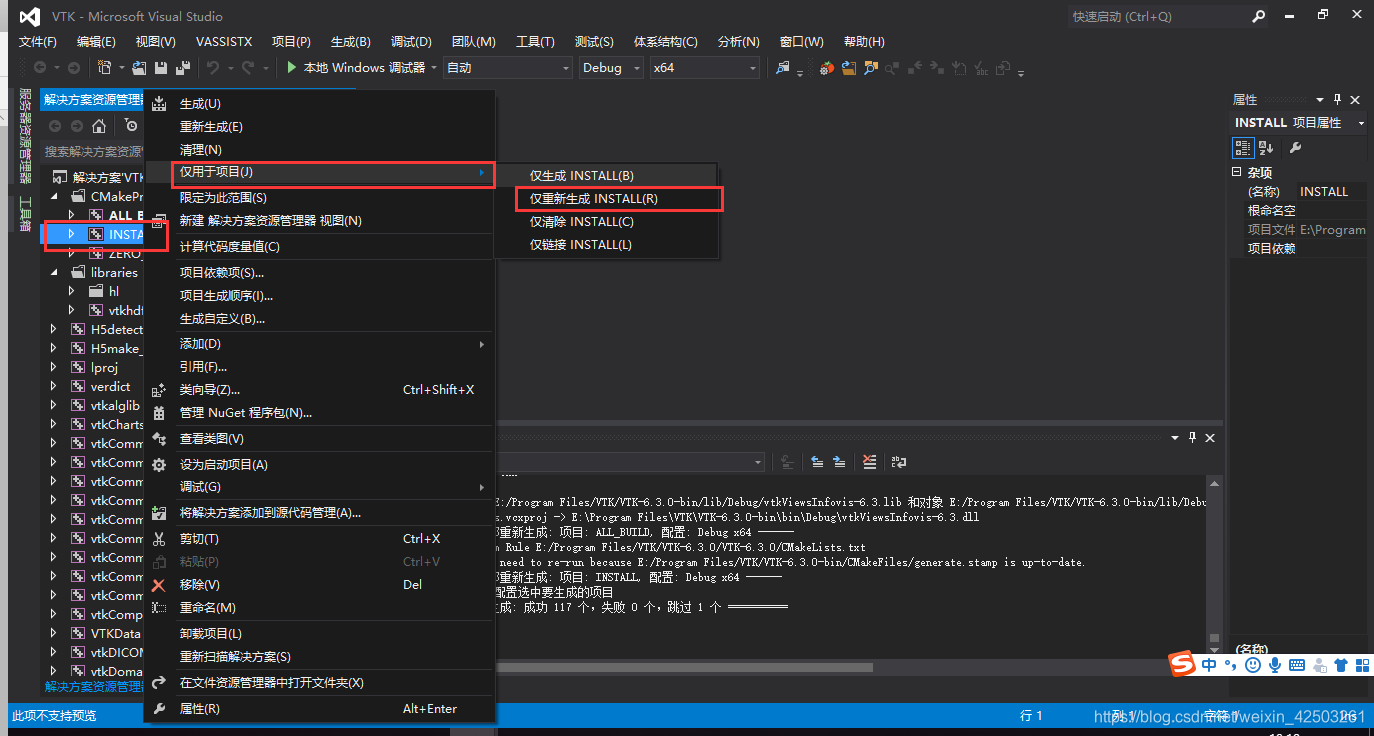Select Alphabetical sort icon in Properties panel

pyautogui.click(x=1266, y=148)
